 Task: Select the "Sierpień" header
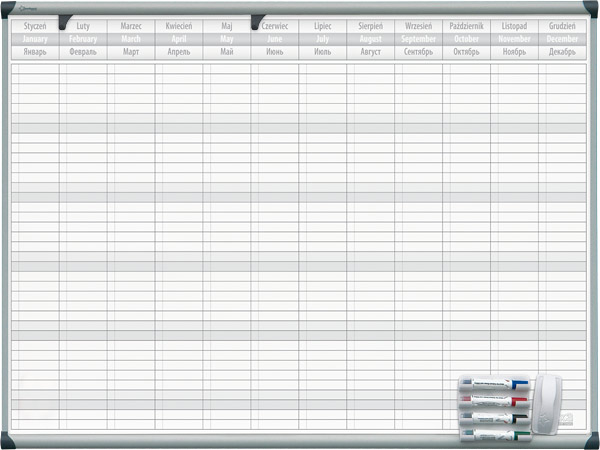click(x=370, y=26)
